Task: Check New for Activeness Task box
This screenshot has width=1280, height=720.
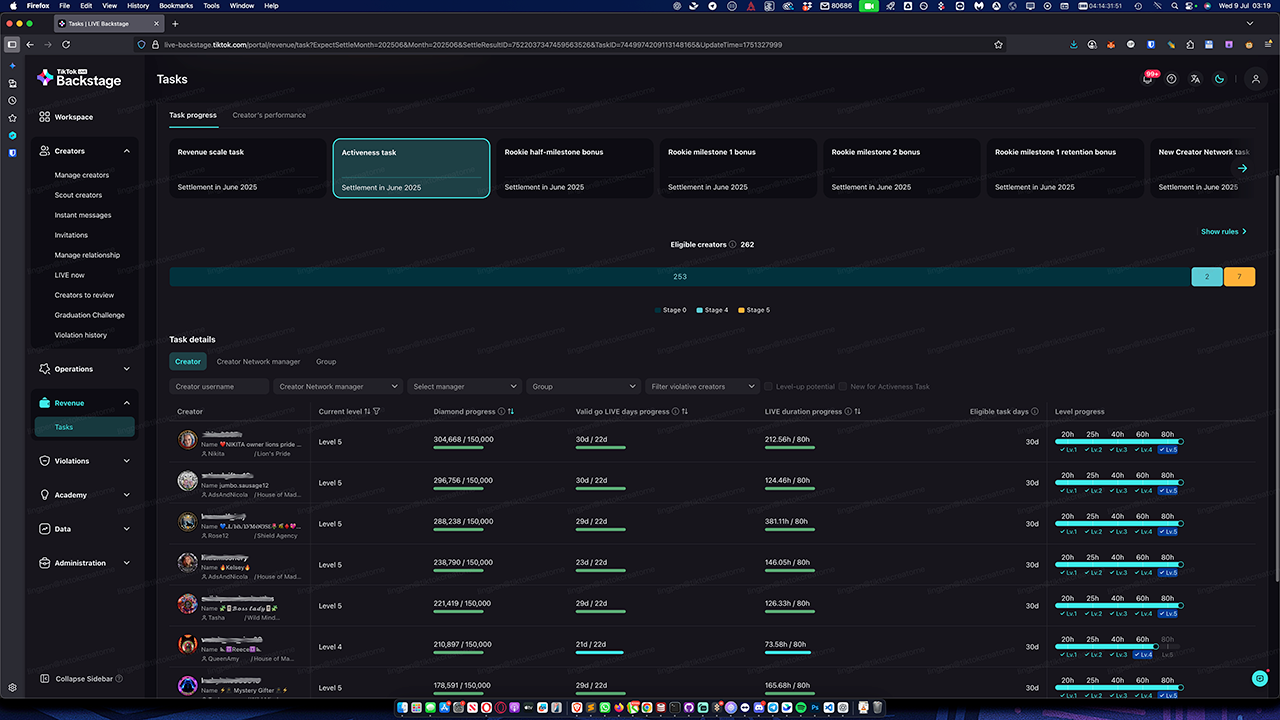Action: point(843,387)
